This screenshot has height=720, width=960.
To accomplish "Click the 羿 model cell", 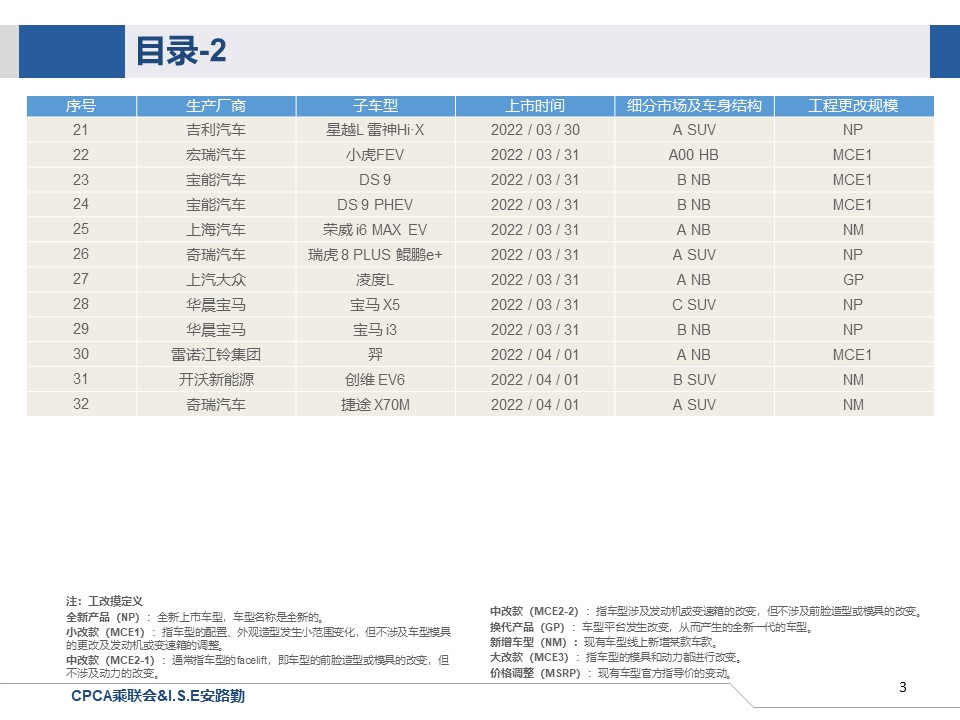I will coord(375,354).
